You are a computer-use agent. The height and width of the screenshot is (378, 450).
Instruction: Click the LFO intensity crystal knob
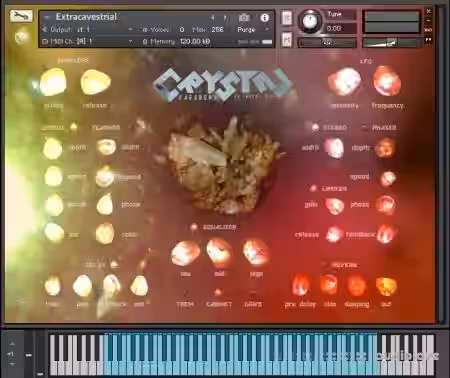click(344, 82)
